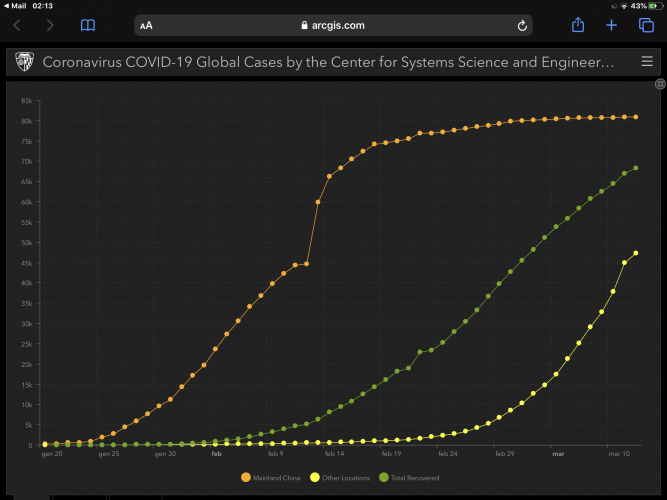Go back to previous page in Safari
Viewport: 667px width, 500px height.
click(x=17, y=25)
